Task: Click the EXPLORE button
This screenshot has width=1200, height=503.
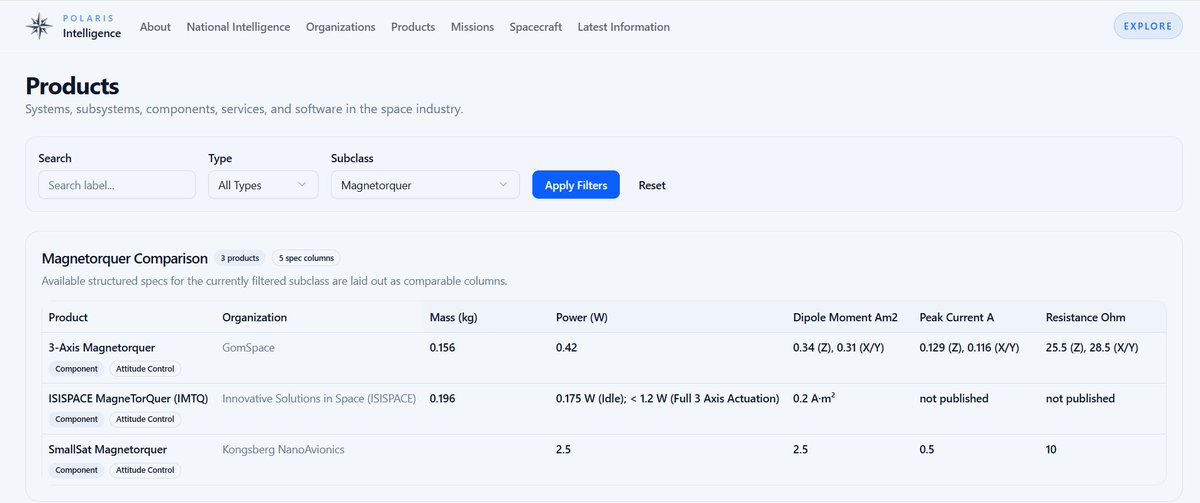Action: point(1147,26)
